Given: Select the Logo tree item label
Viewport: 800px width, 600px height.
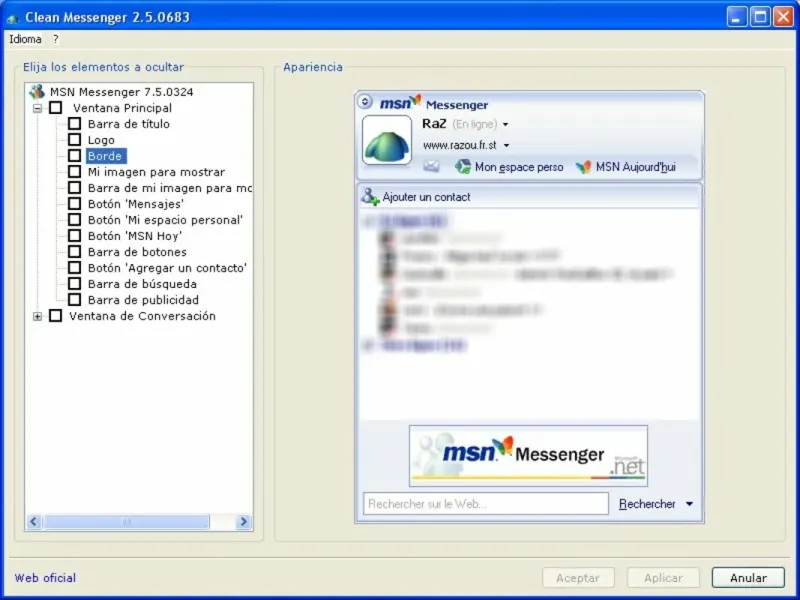Looking at the screenshot, I should (x=101, y=140).
